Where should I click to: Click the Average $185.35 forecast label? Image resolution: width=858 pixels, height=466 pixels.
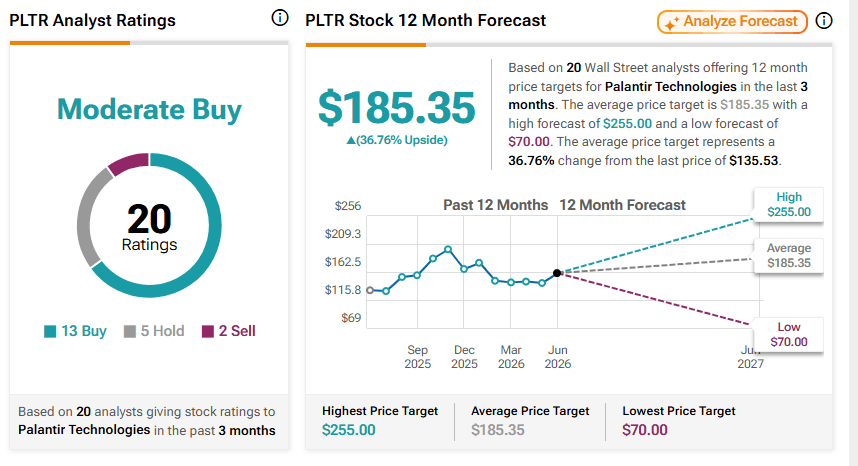[789, 255]
